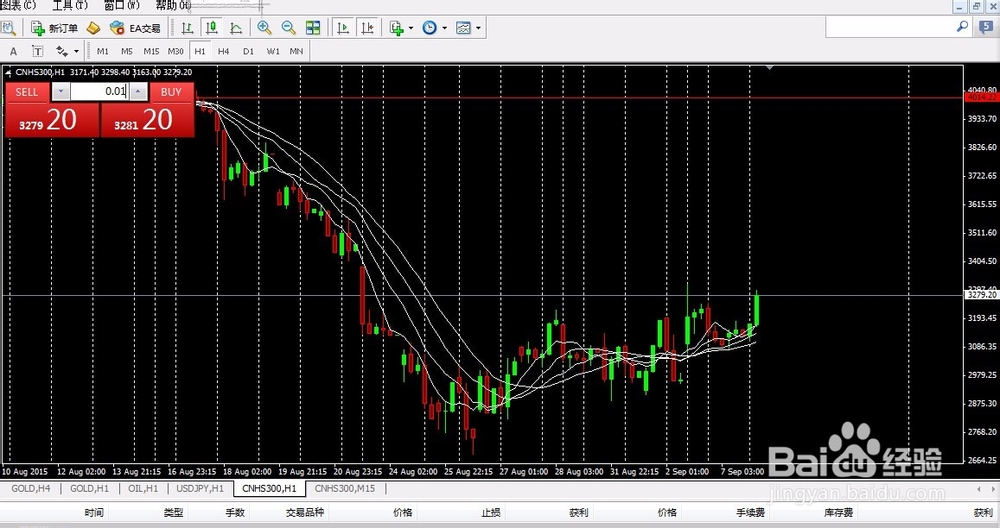Image resolution: width=1000 pixels, height=528 pixels.
Task: Open the 窗口(W) menu
Action: [x=121, y=6]
